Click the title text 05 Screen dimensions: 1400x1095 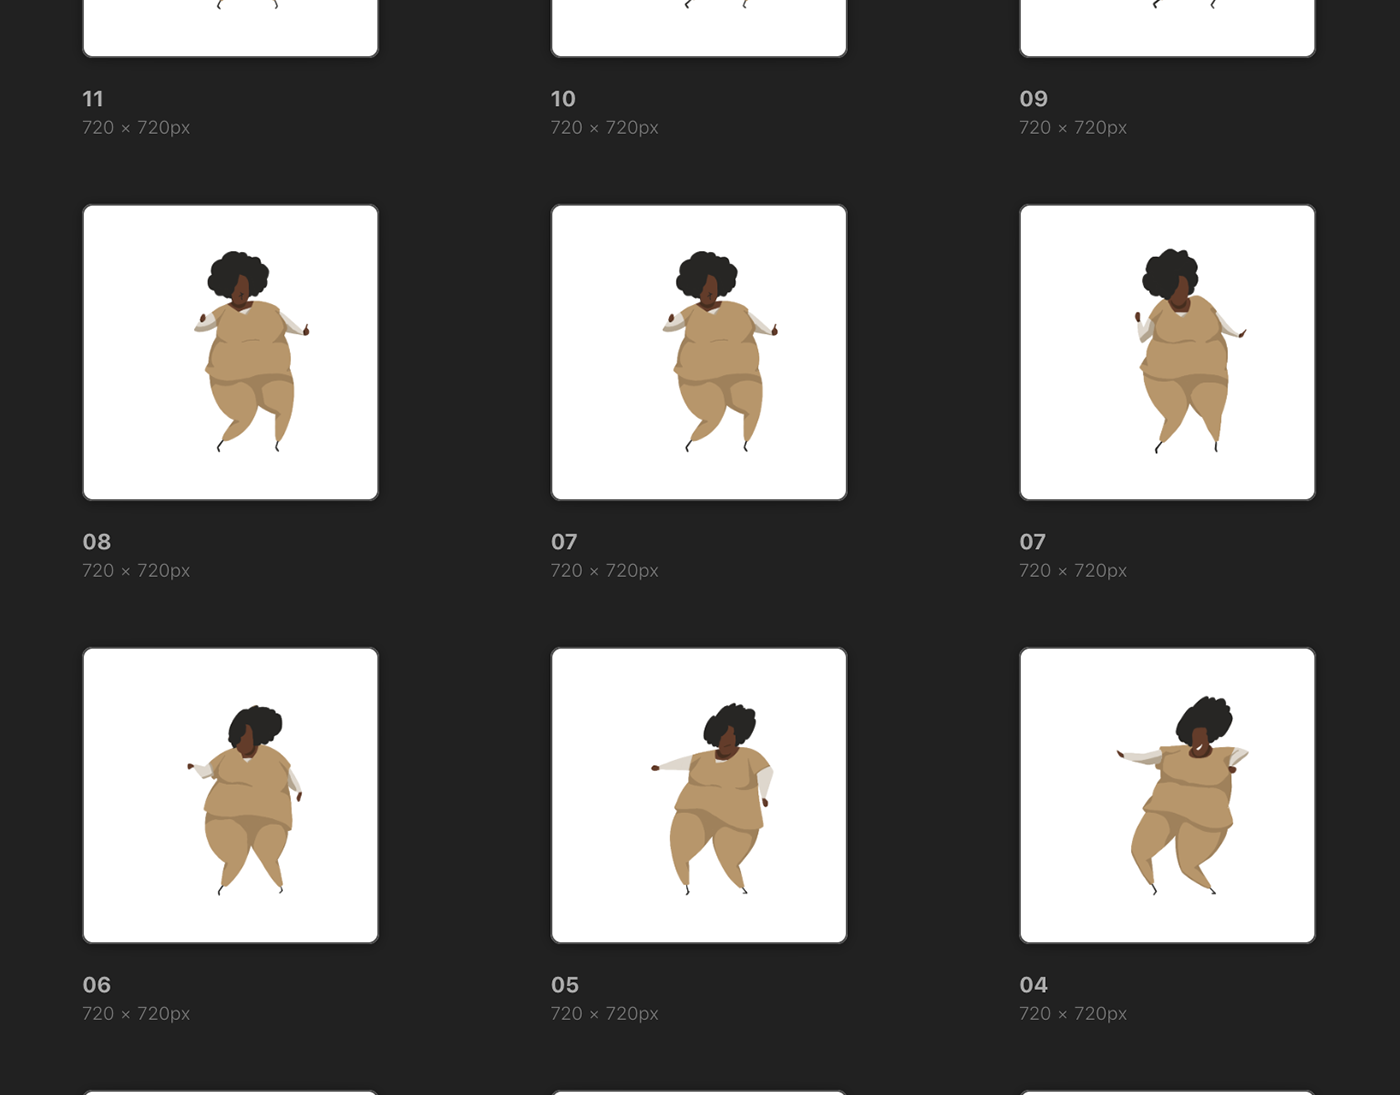click(565, 985)
